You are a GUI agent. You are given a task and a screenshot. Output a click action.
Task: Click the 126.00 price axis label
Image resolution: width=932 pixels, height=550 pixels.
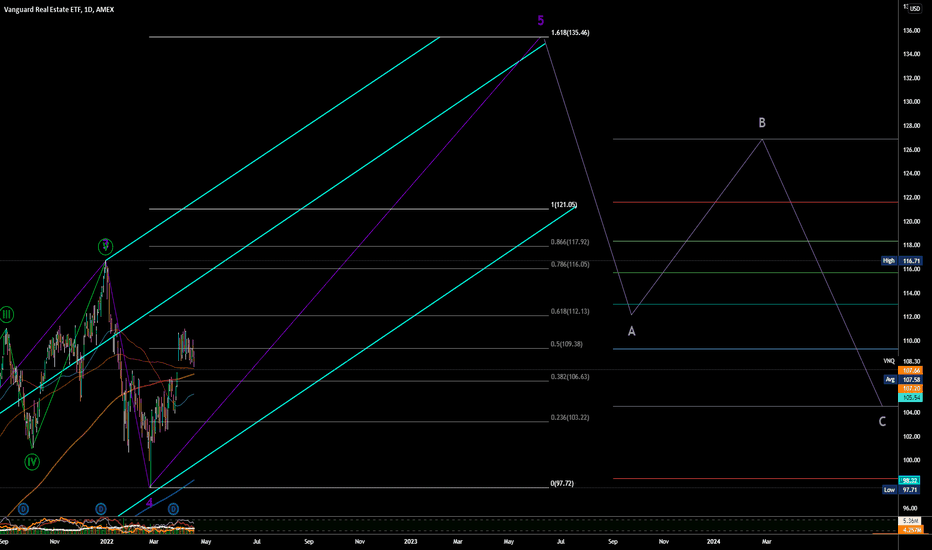(x=911, y=150)
